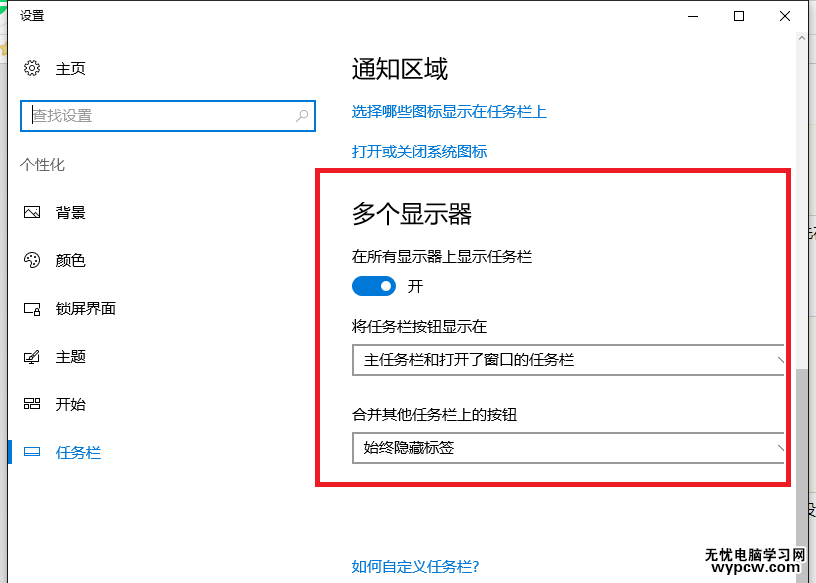This screenshot has width=816, height=583.
Task: Click the magnifier icon in search box
Action: pyautogui.click(x=302, y=116)
